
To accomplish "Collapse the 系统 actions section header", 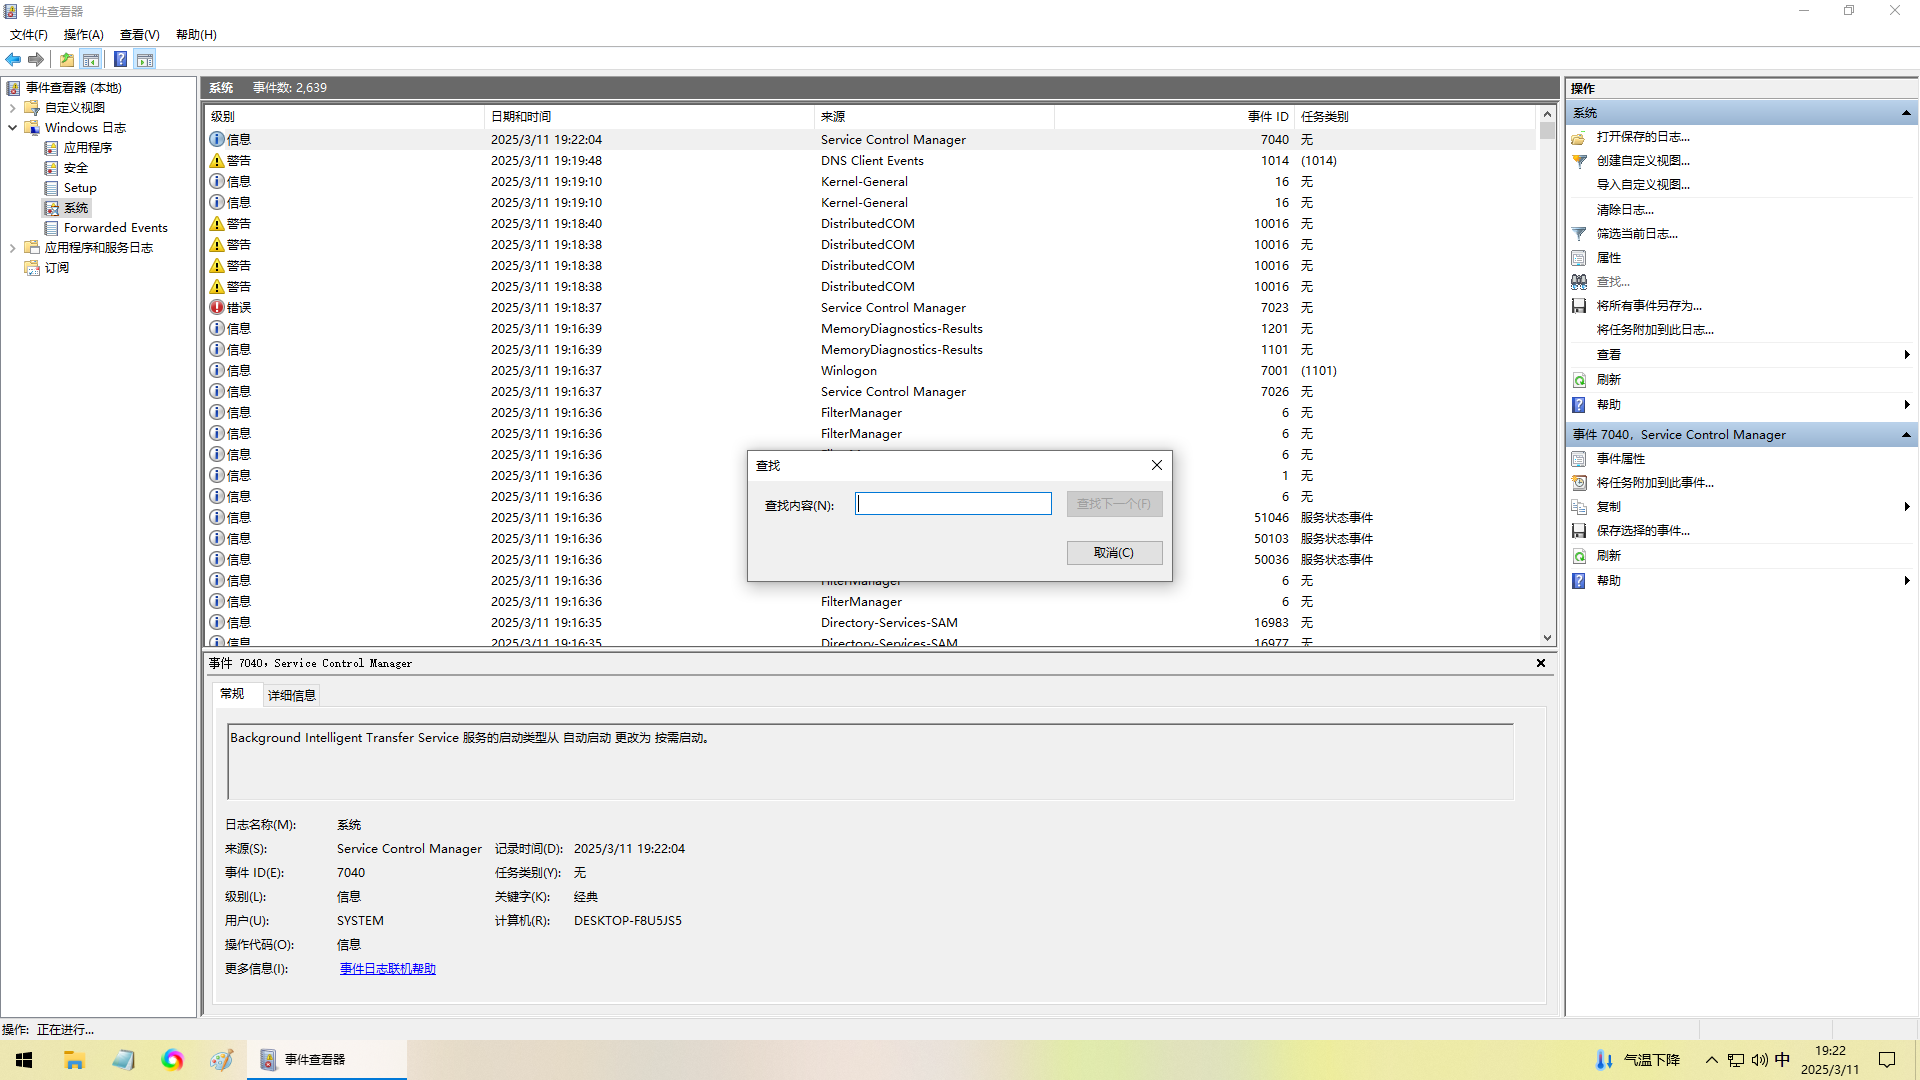I will coord(1905,113).
